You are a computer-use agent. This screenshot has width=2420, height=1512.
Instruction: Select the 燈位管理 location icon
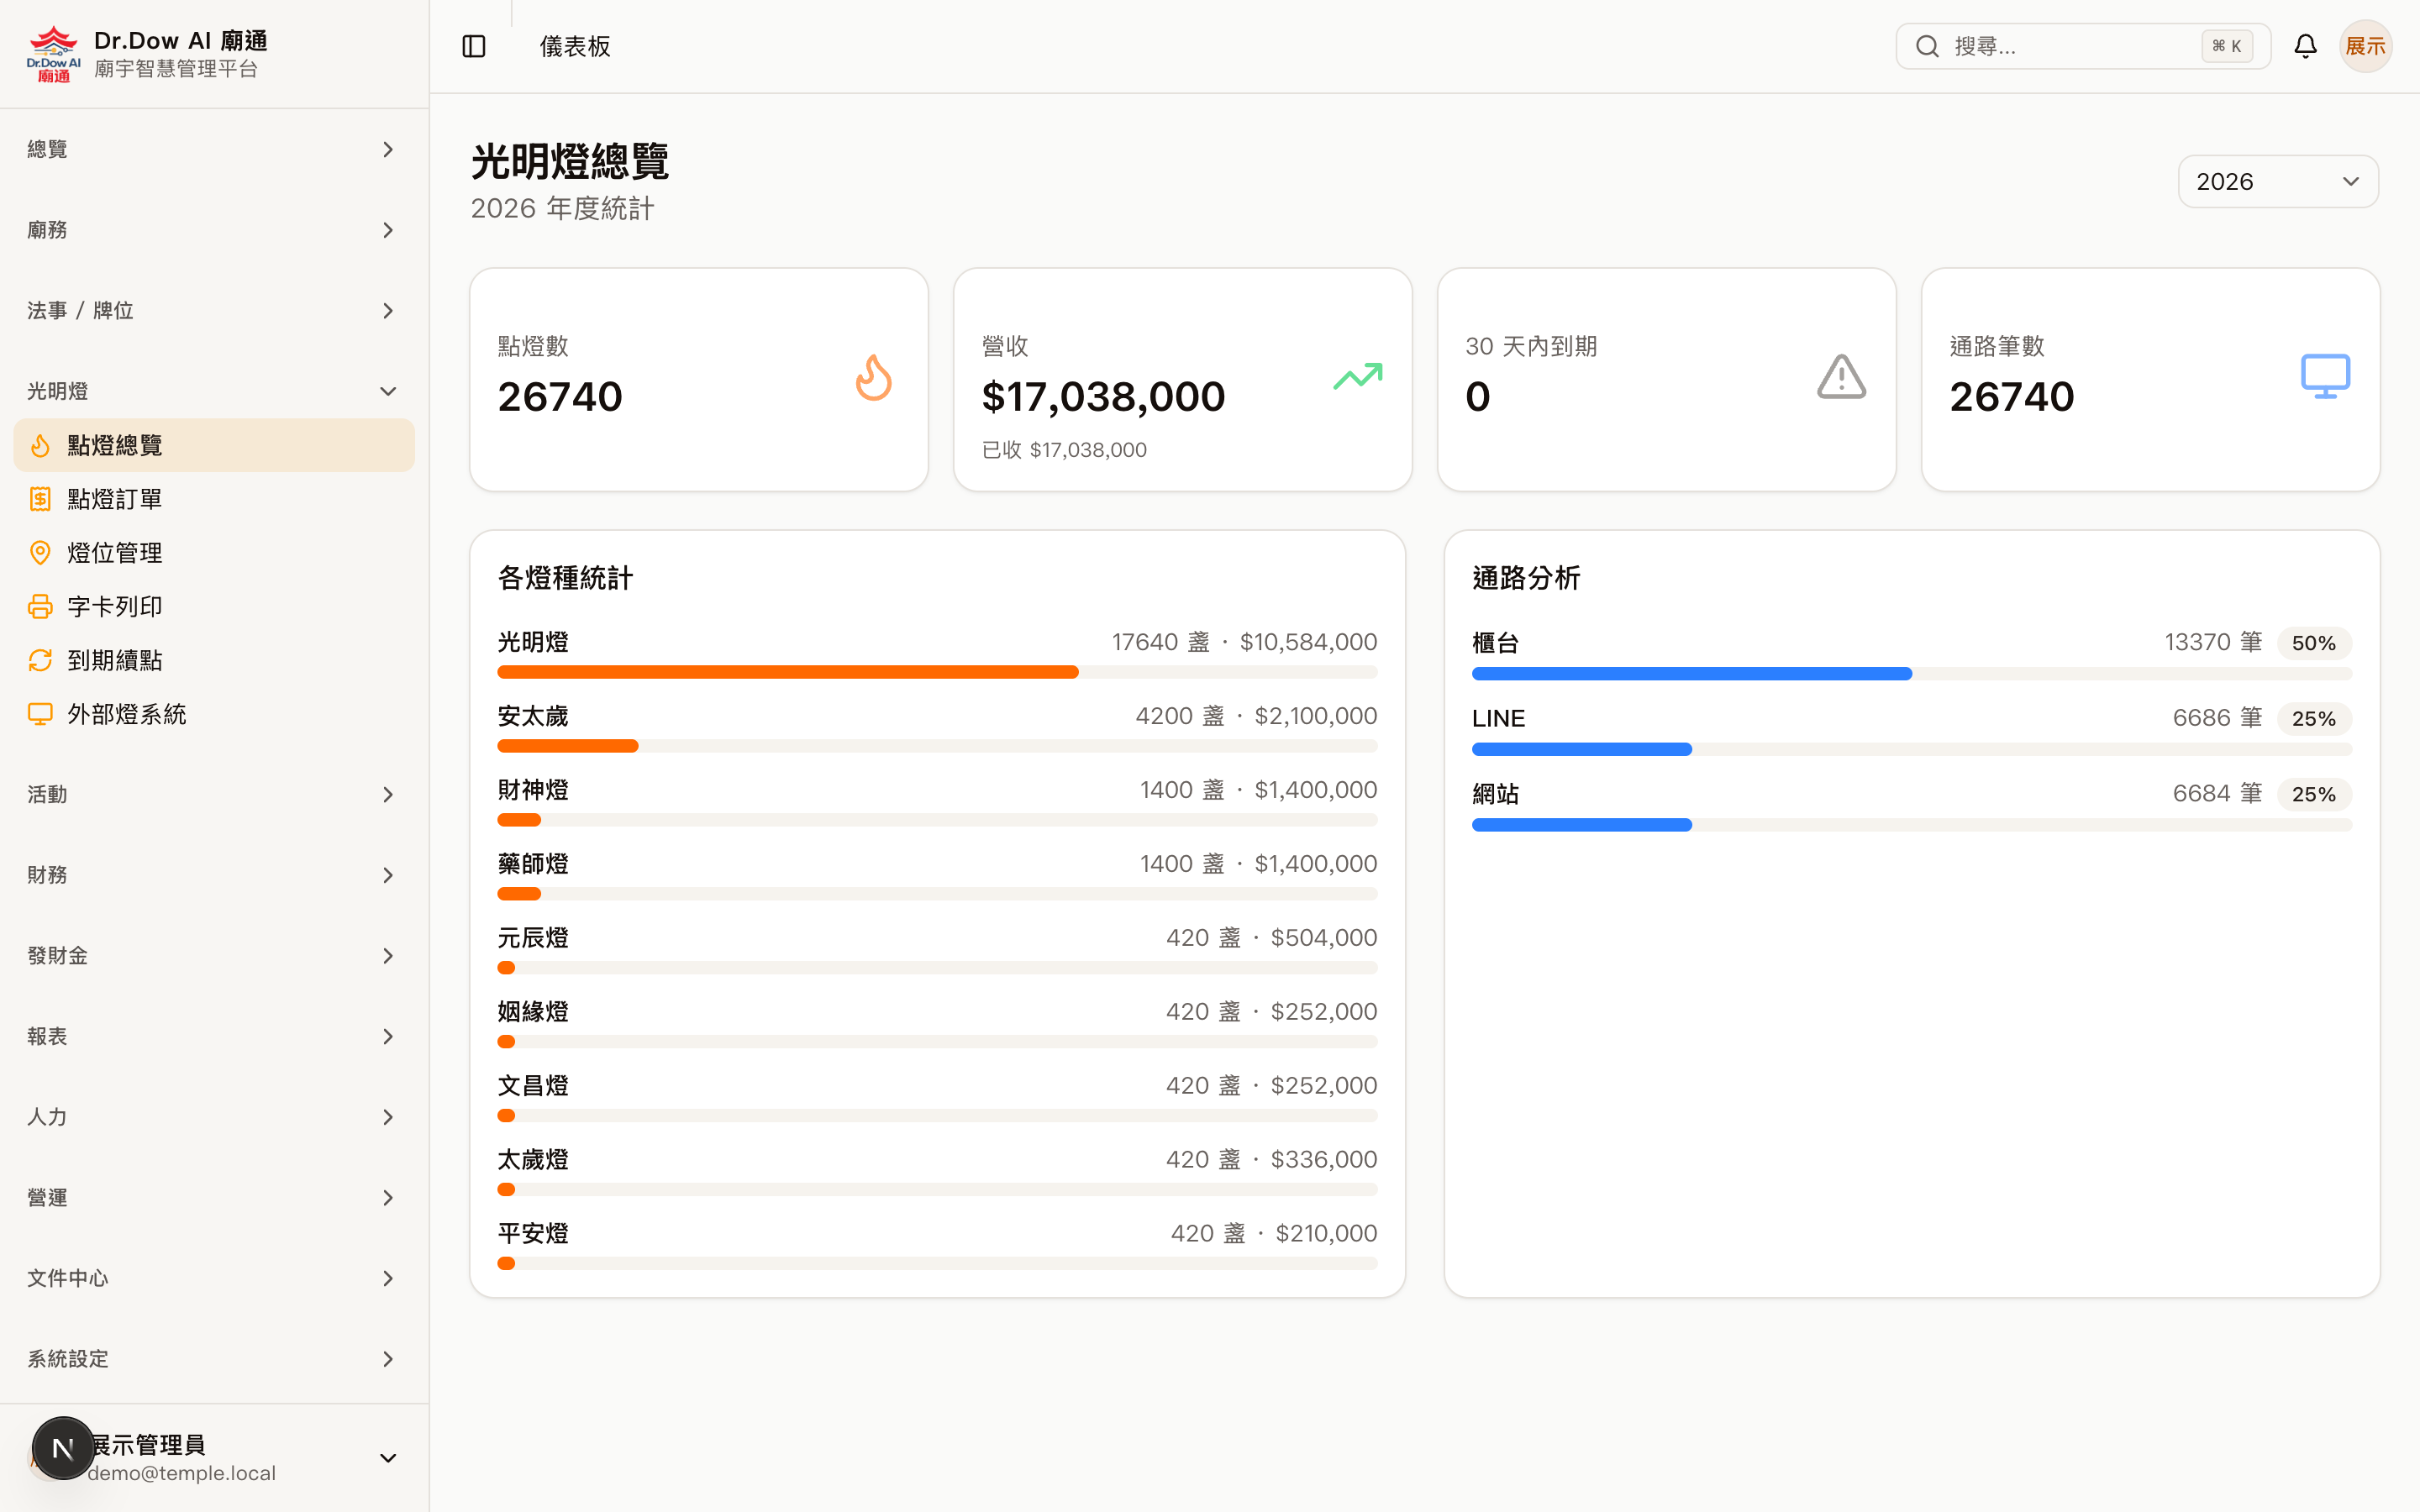pyautogui.click(x=40, y=552)
